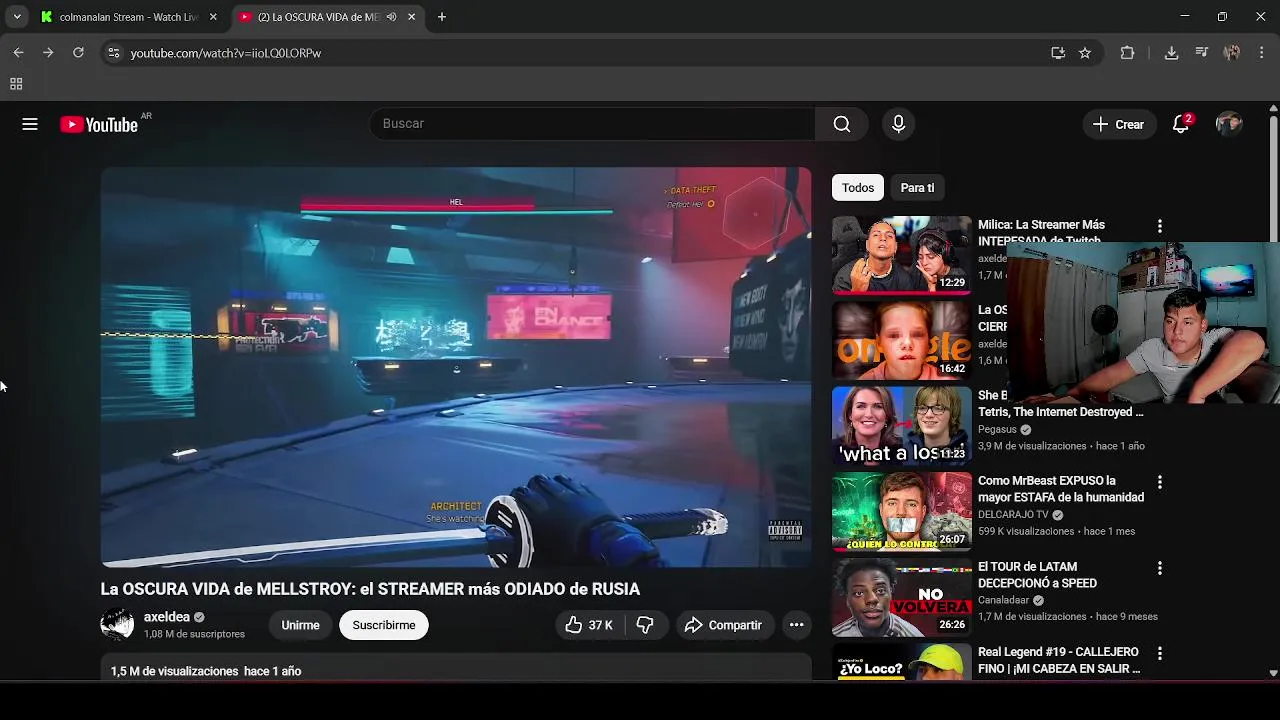Open media controls icon in toolbar
This screenshot has width=1280, height=720.
click(1202, 53)
